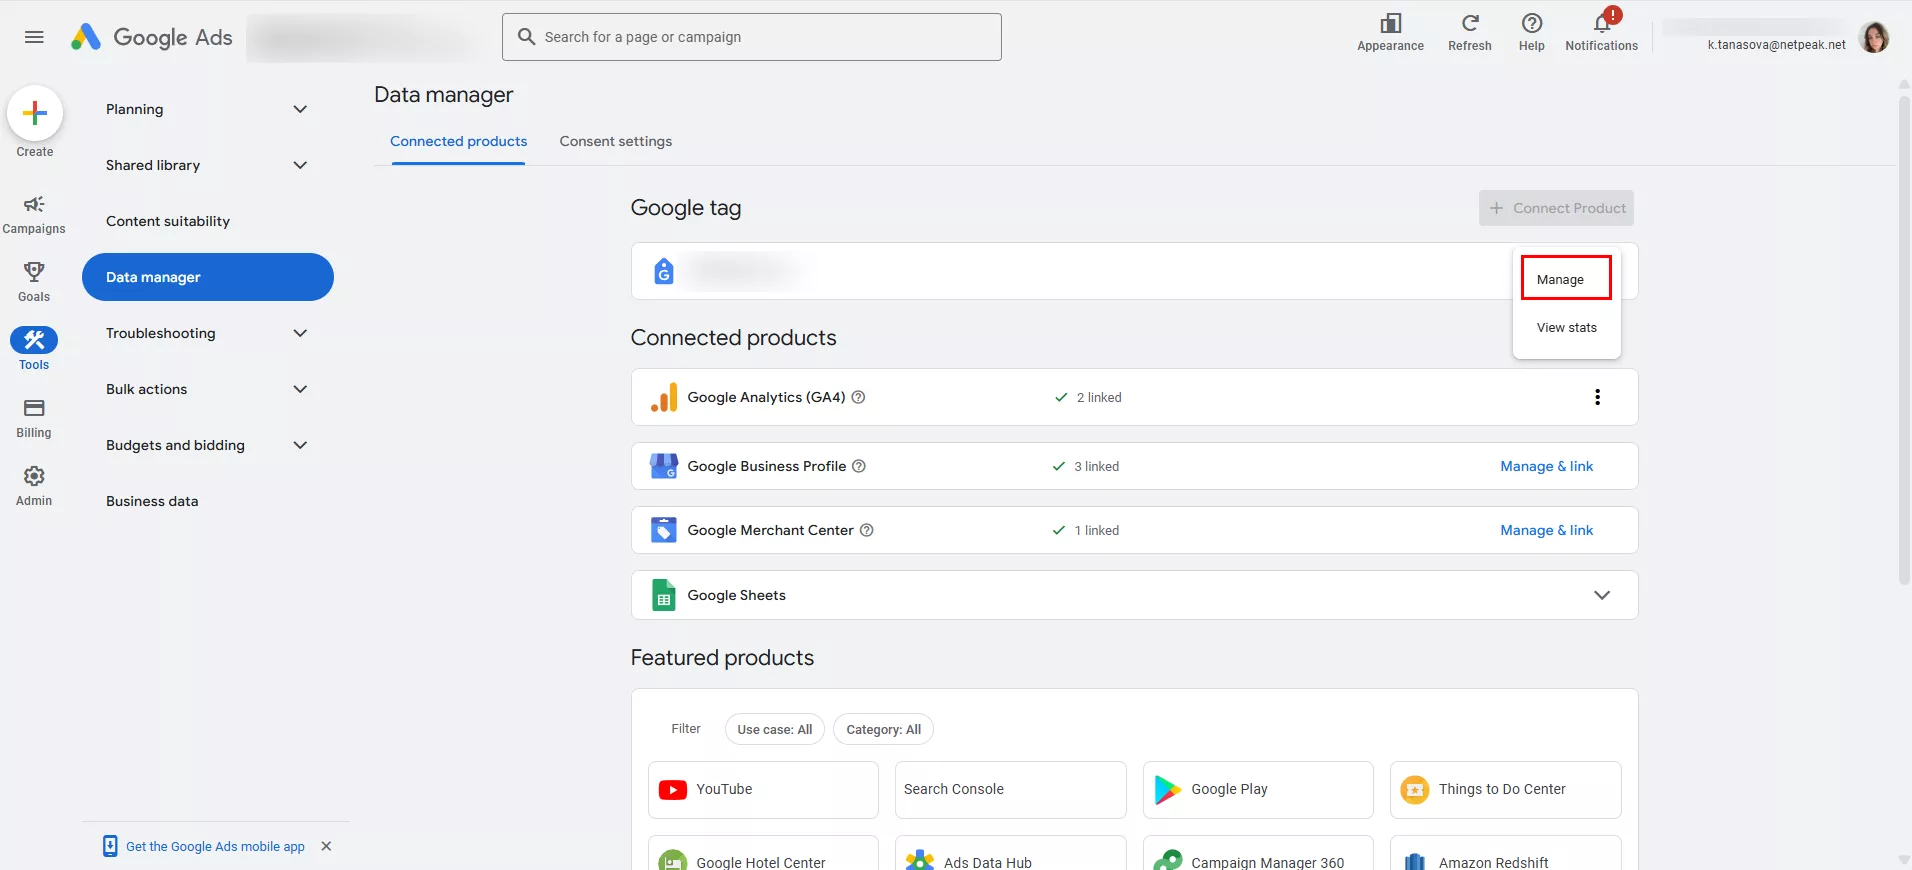Click the user profile avatar

tap(1873, 37)
